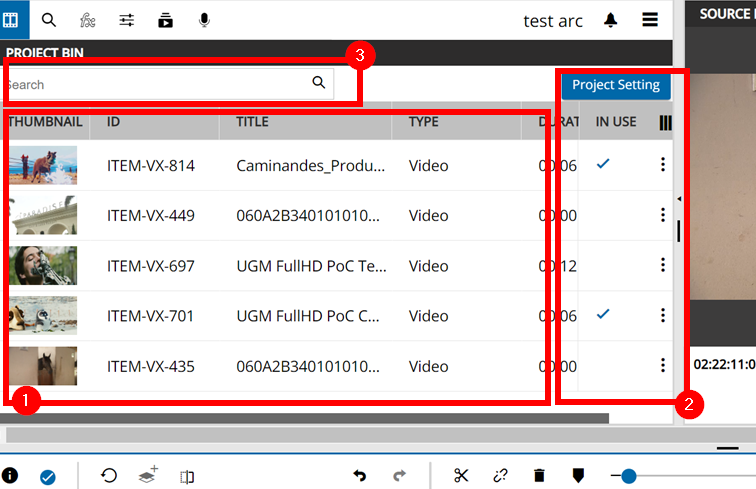Click the scissors cut tool
Image resolution: width=756 pixels, height=489 pixels.
pos(461,476)
